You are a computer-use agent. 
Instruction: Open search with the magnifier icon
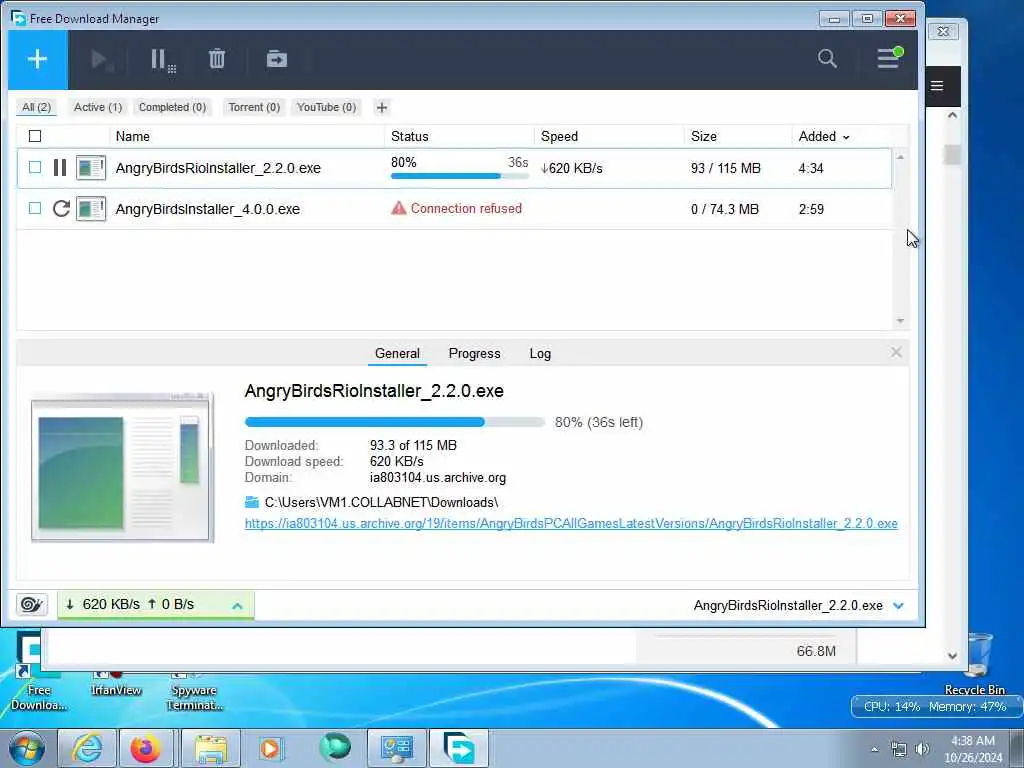tap(827, 59)
